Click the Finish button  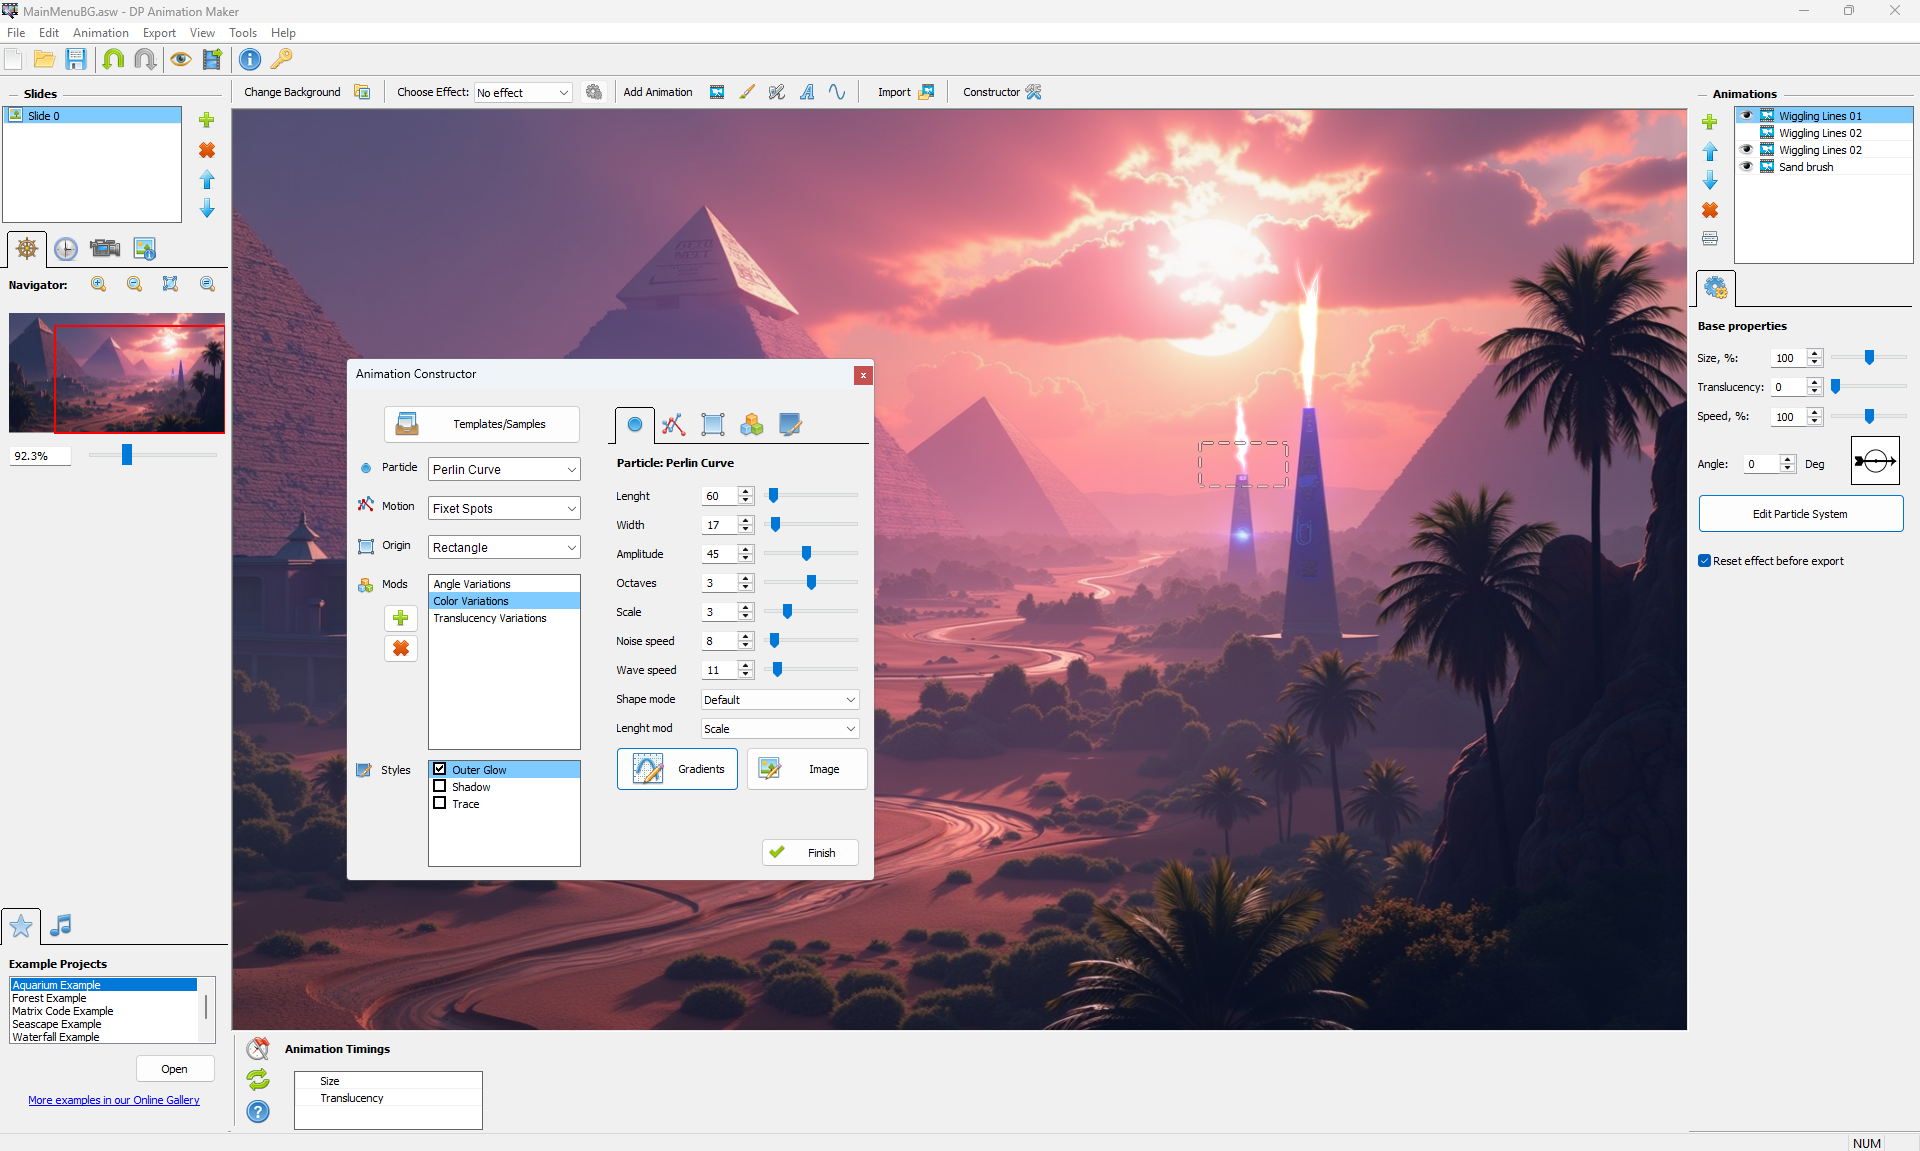[x=810, y=853]
